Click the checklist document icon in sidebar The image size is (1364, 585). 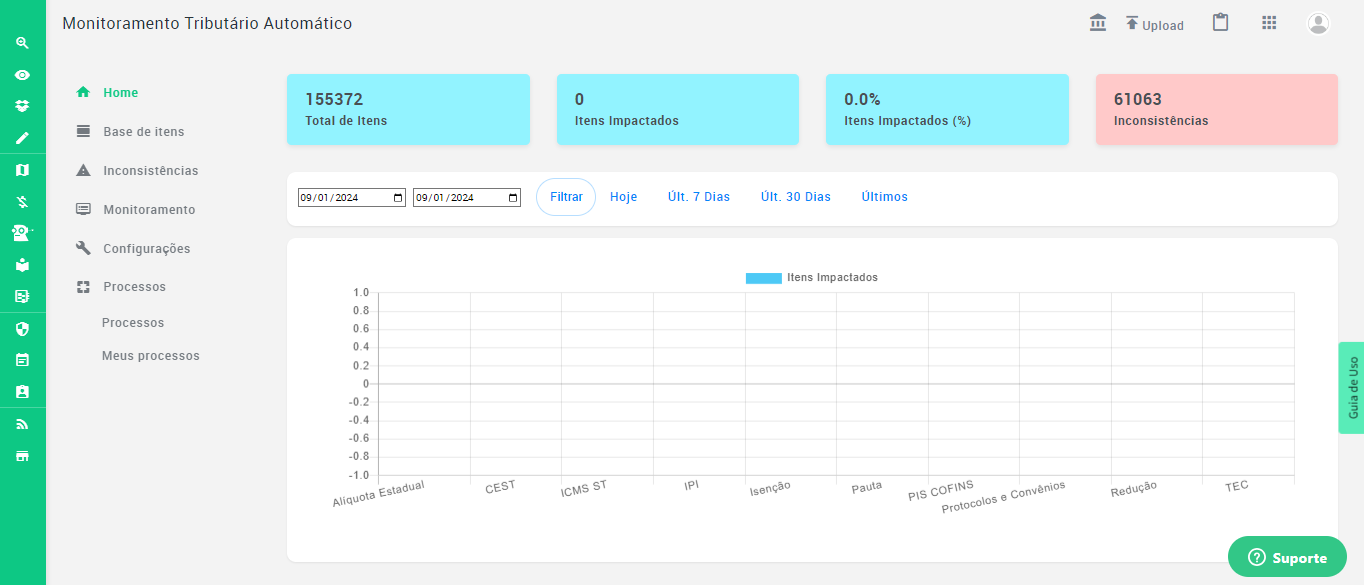[x=22, y=296]
